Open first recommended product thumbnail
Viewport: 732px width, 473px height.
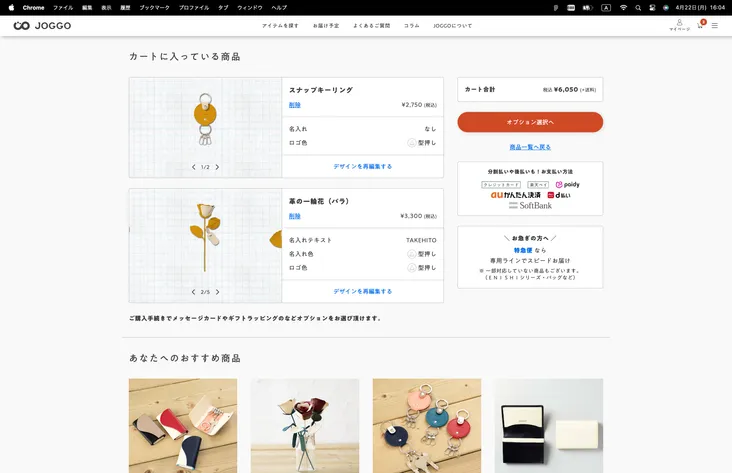(x=183, y=425)
